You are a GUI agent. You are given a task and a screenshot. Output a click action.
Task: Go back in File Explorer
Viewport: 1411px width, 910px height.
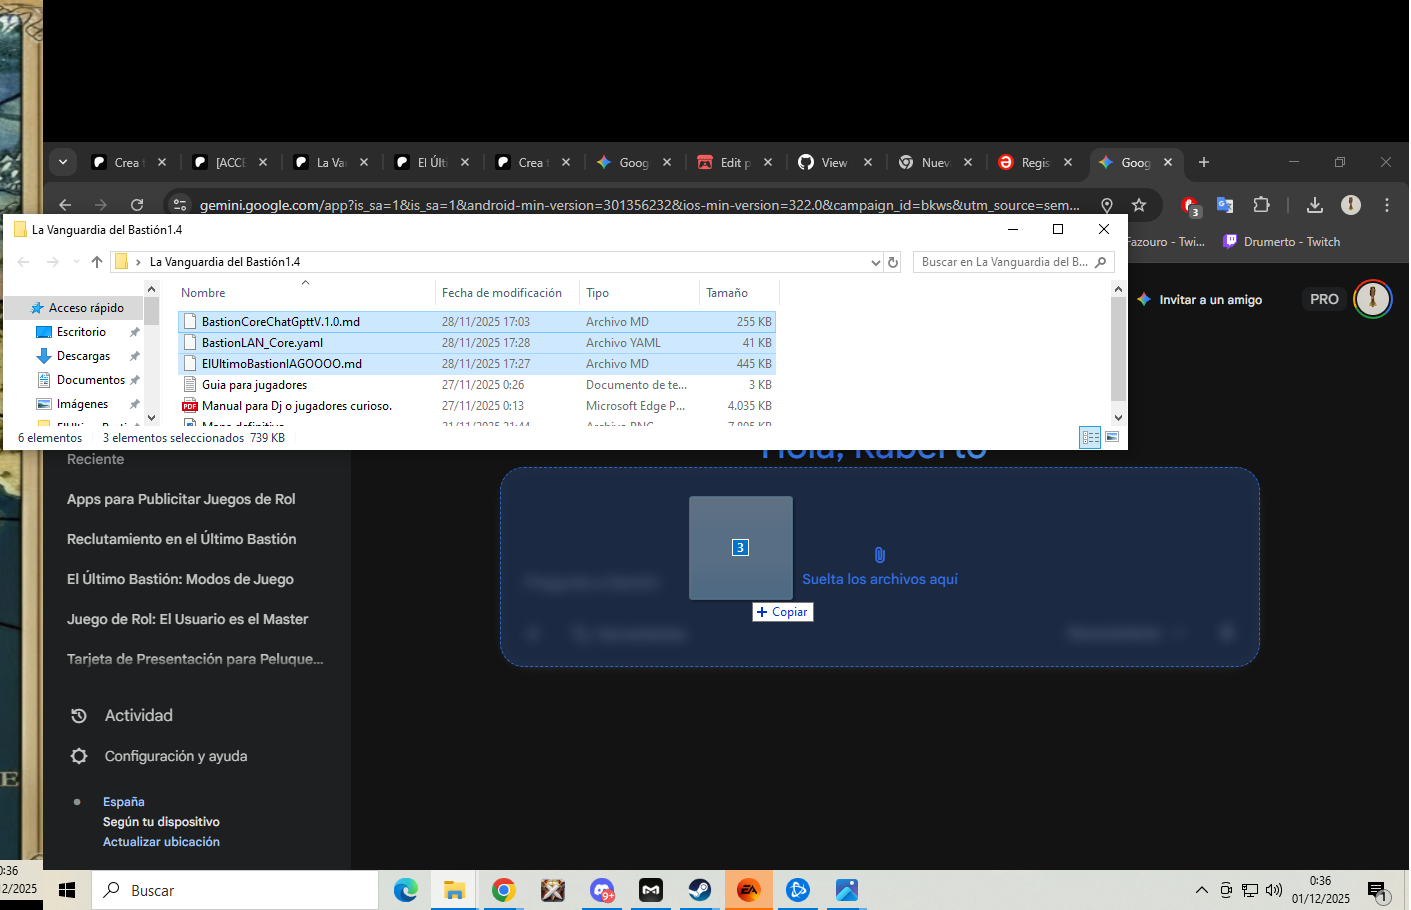(24, 262)
